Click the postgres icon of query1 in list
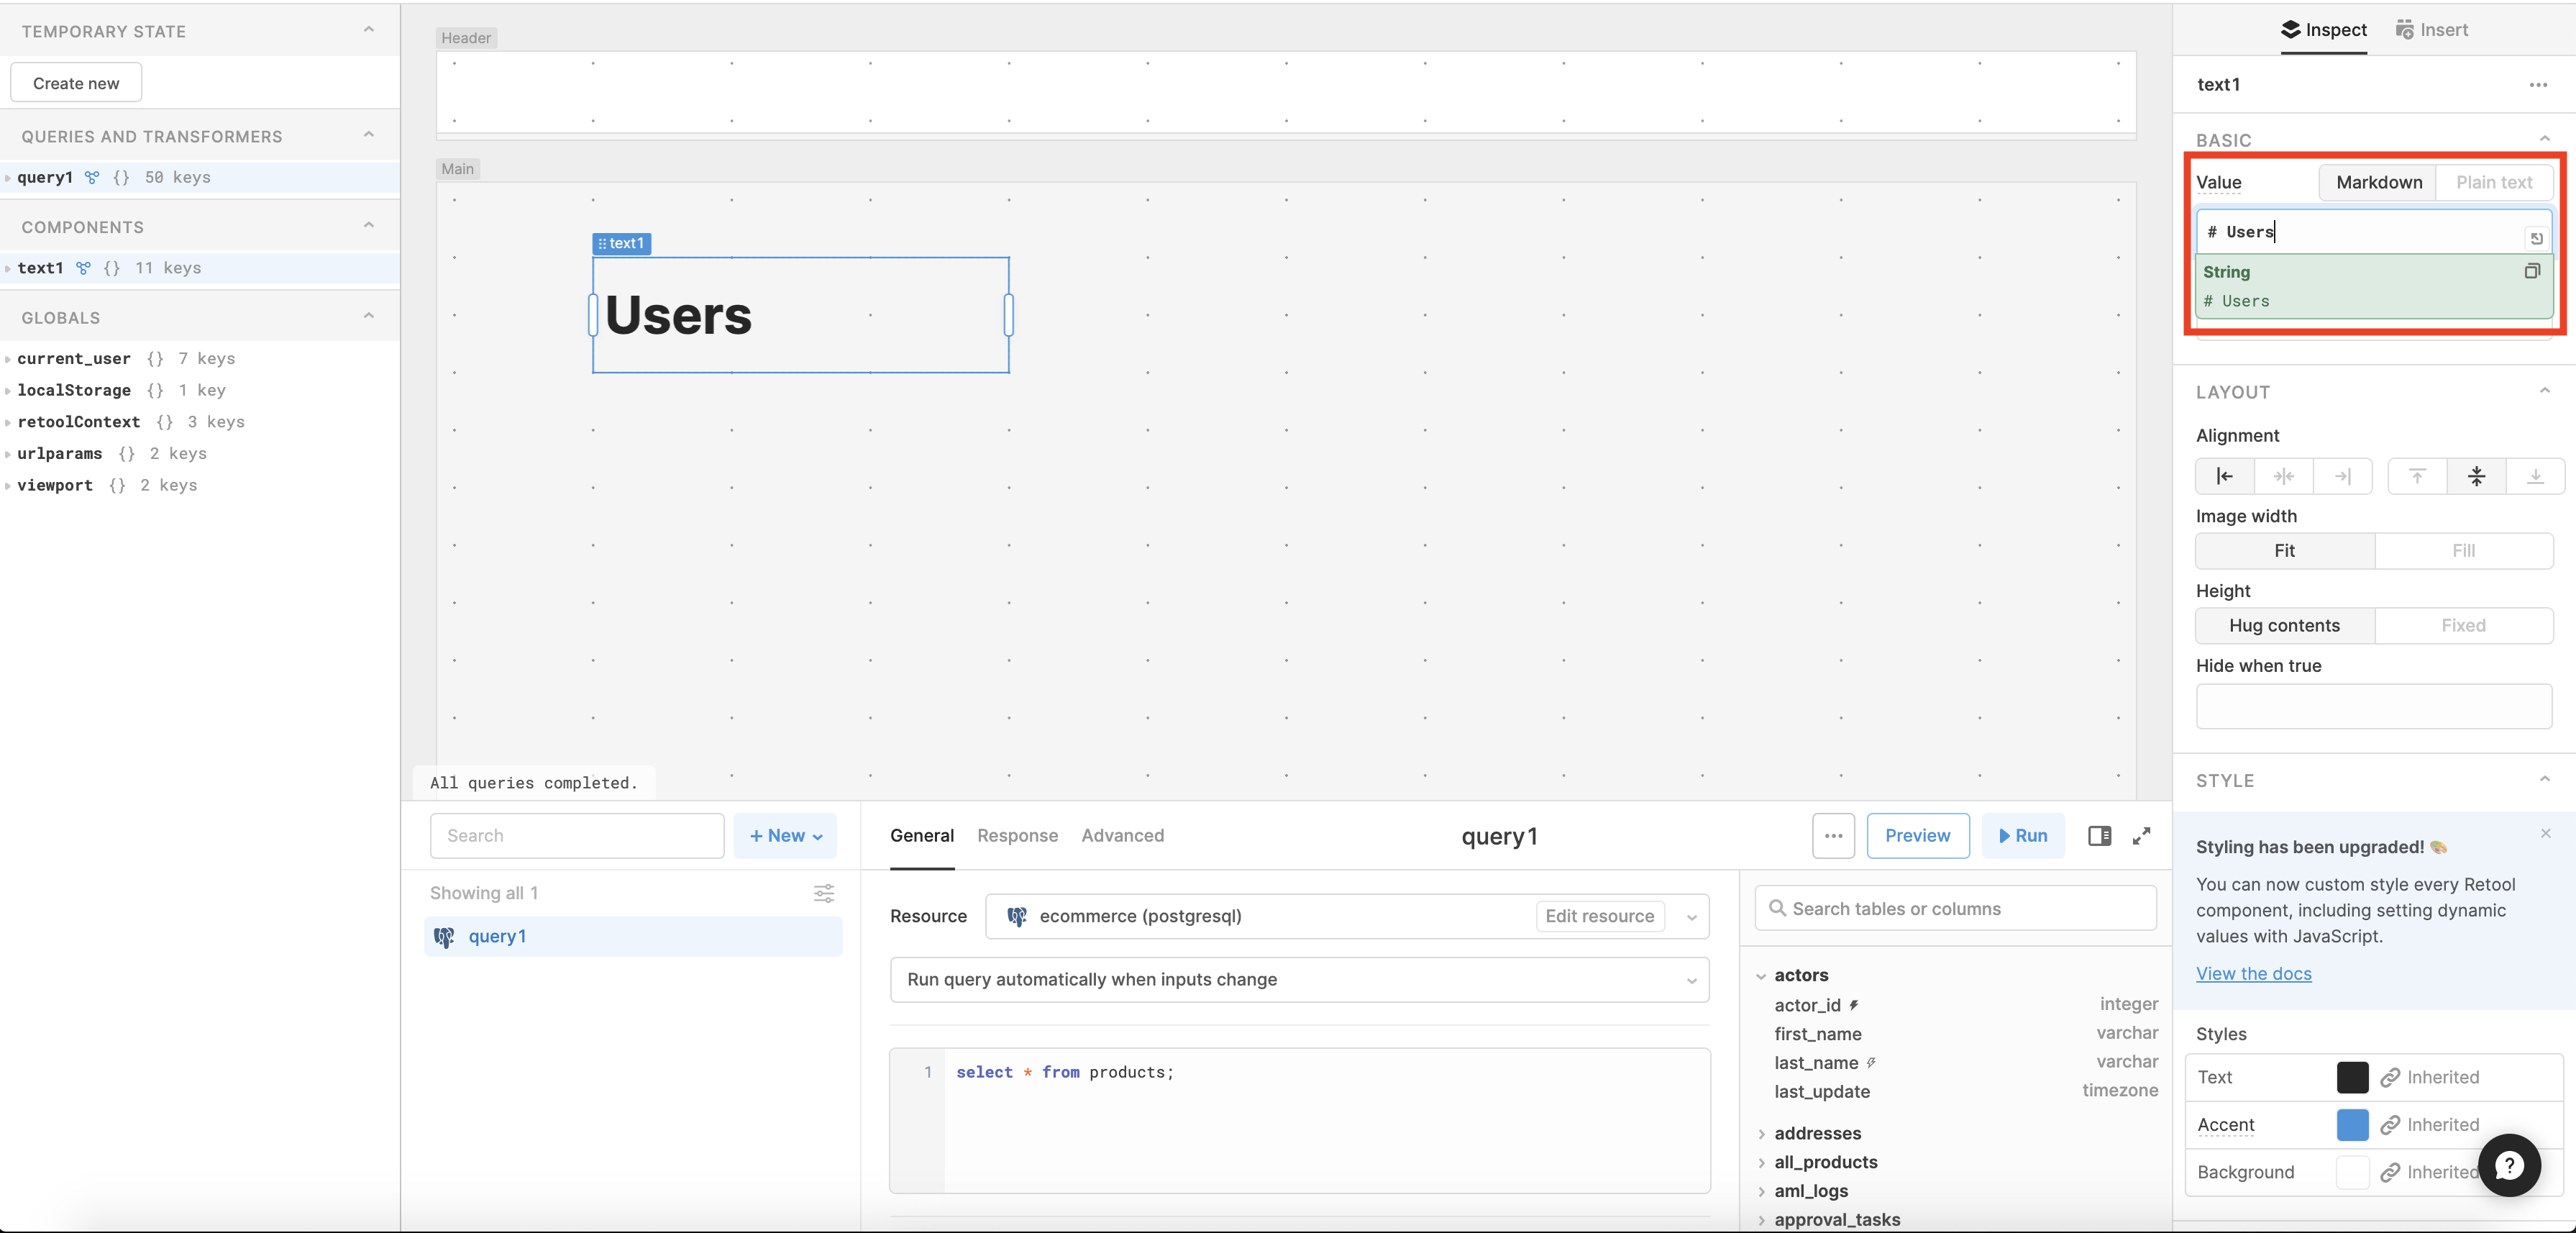Image resolution: width=2576 pixels, height=1233 pixels. click(444, 937)
